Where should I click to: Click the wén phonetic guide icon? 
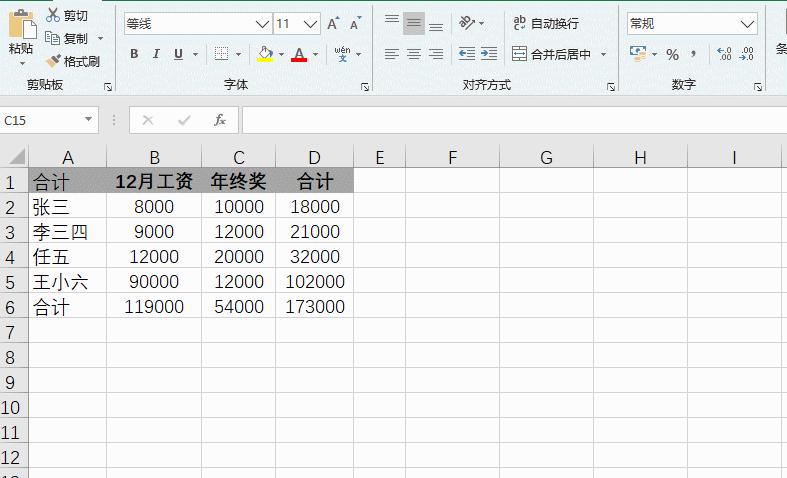342,53
